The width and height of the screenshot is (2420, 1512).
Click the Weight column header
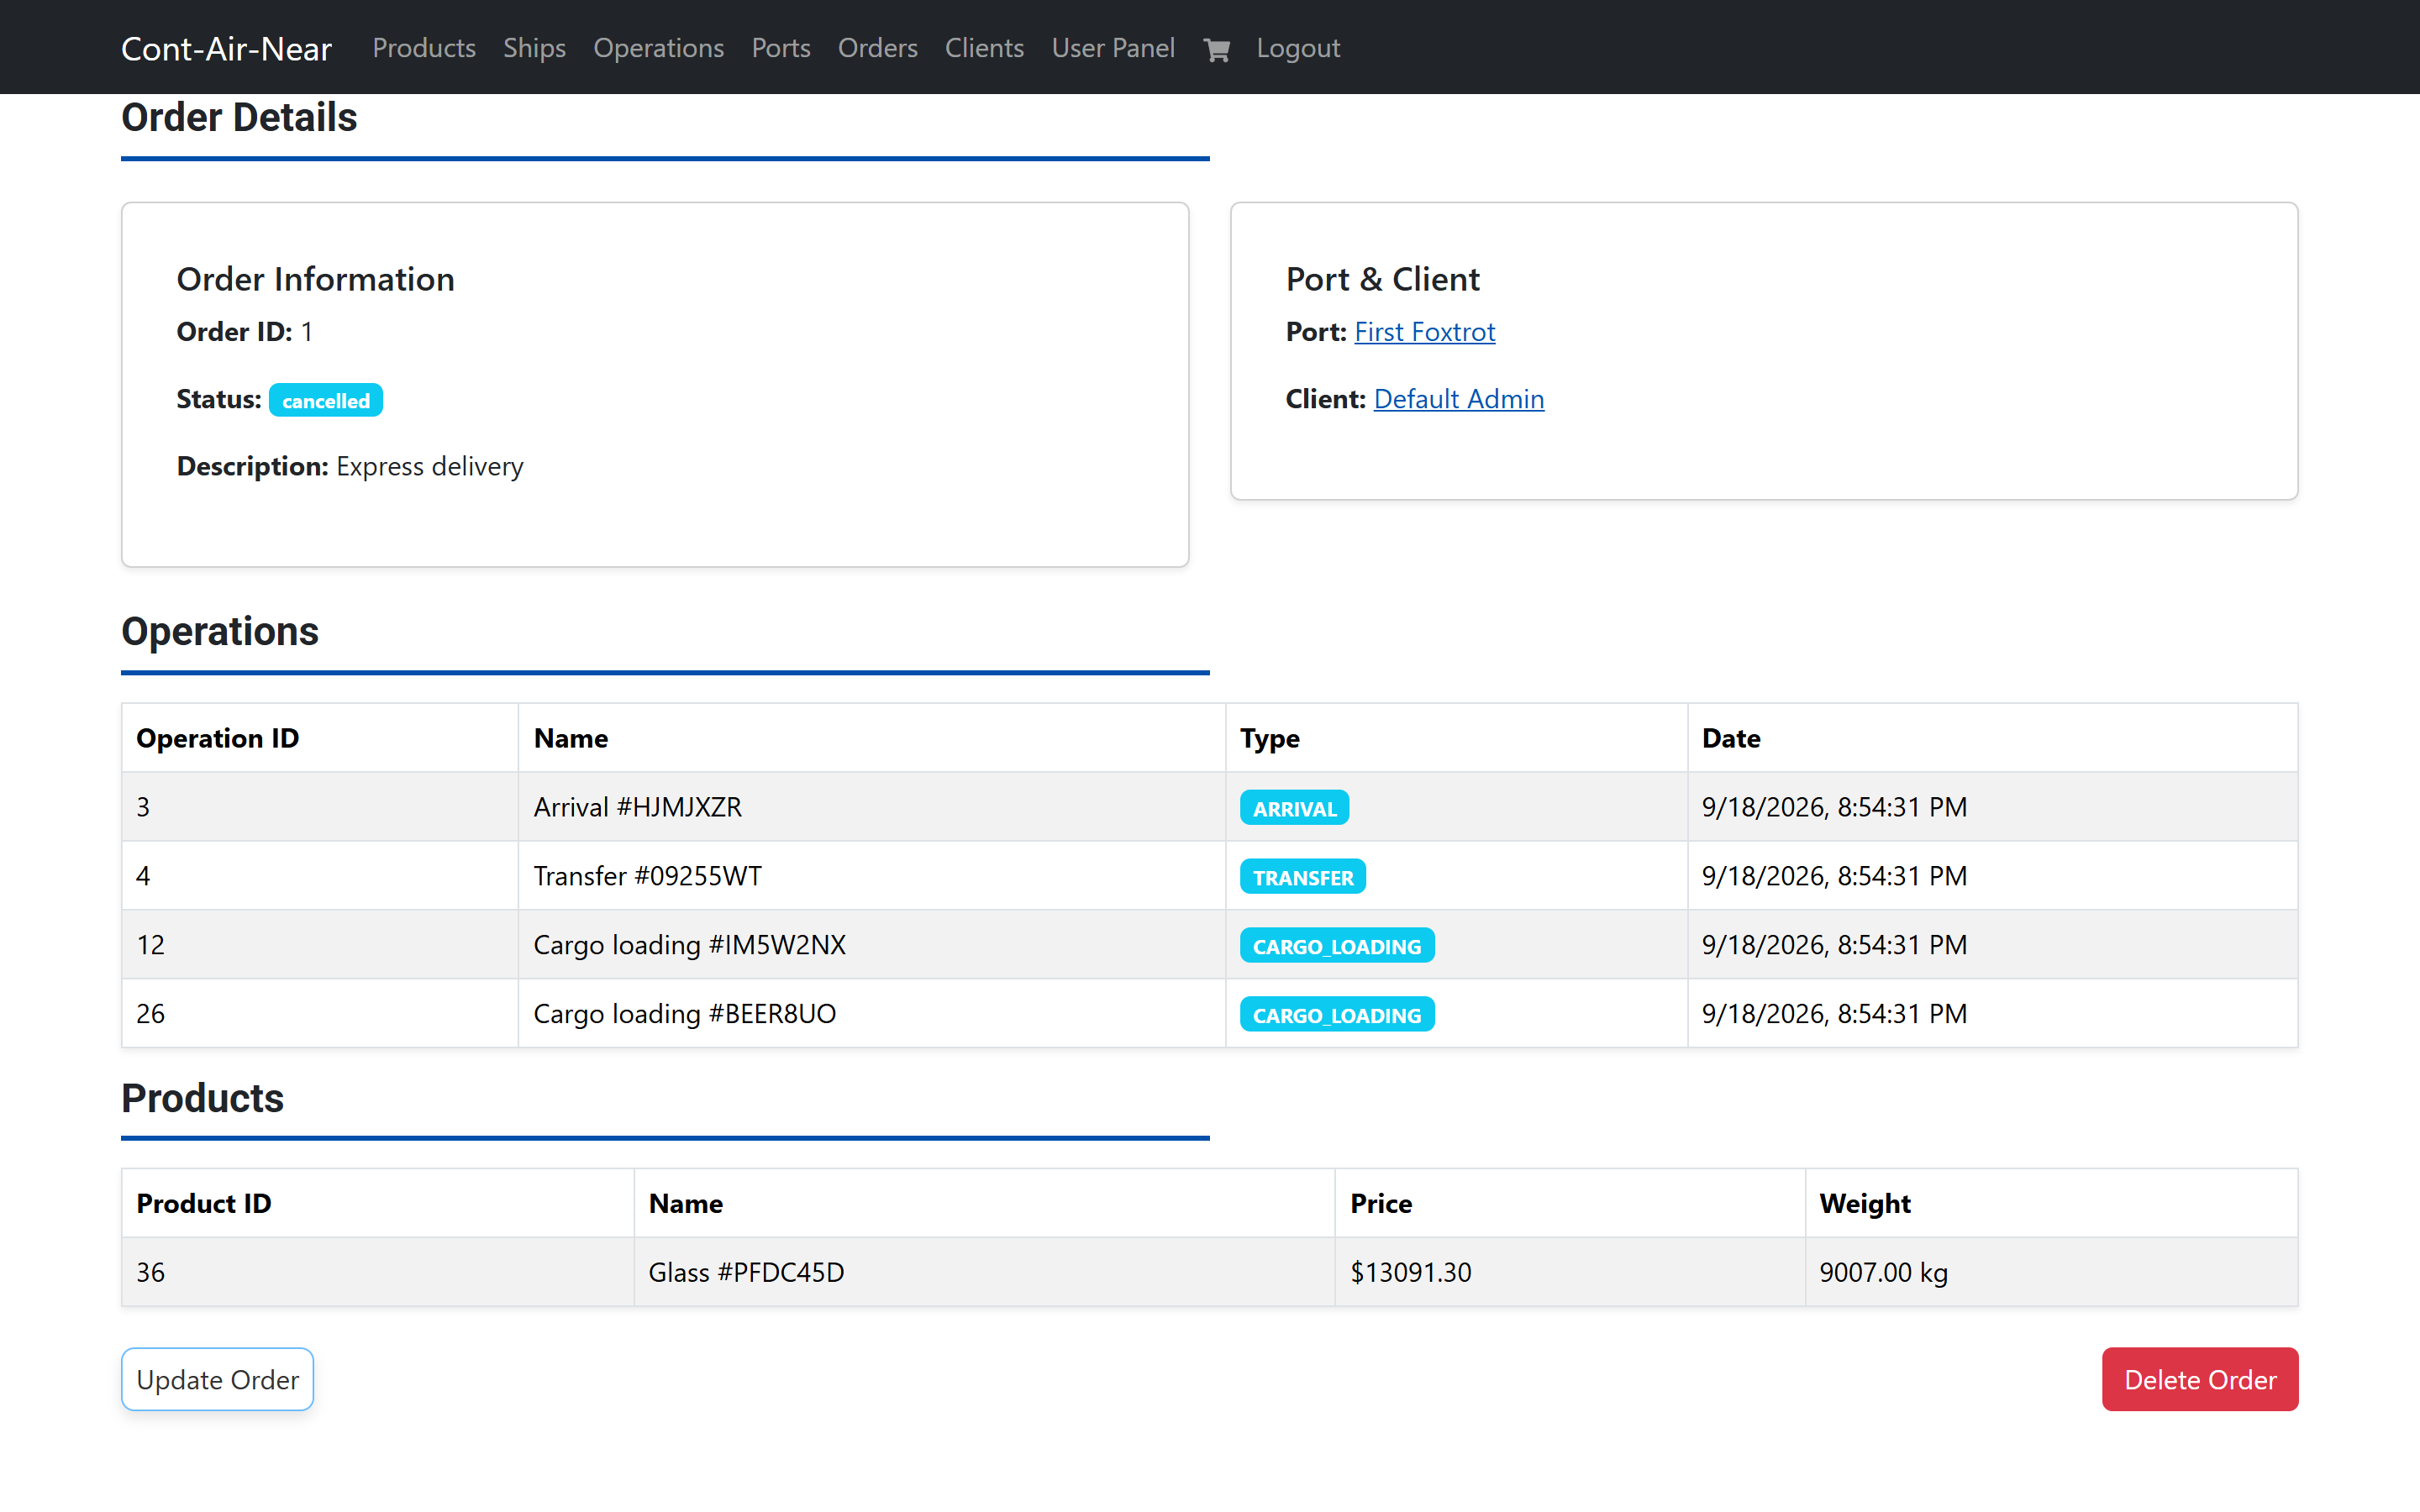[x=2052, y=1203]
